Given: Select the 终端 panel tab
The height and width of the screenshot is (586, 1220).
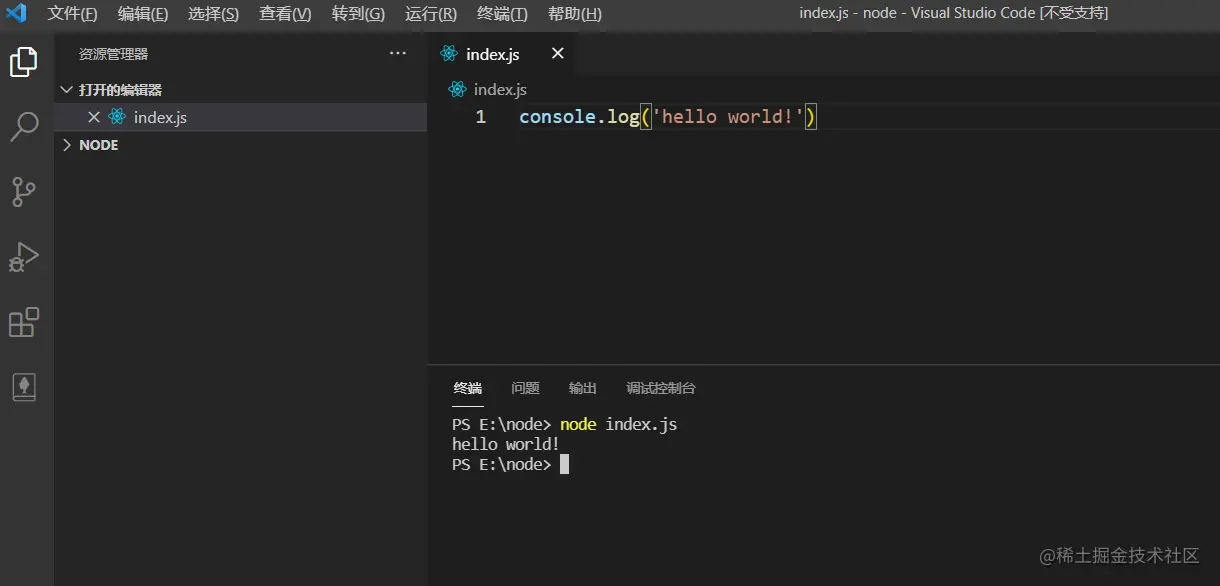Looking at the screenshot, I should [x=467, y=388].
